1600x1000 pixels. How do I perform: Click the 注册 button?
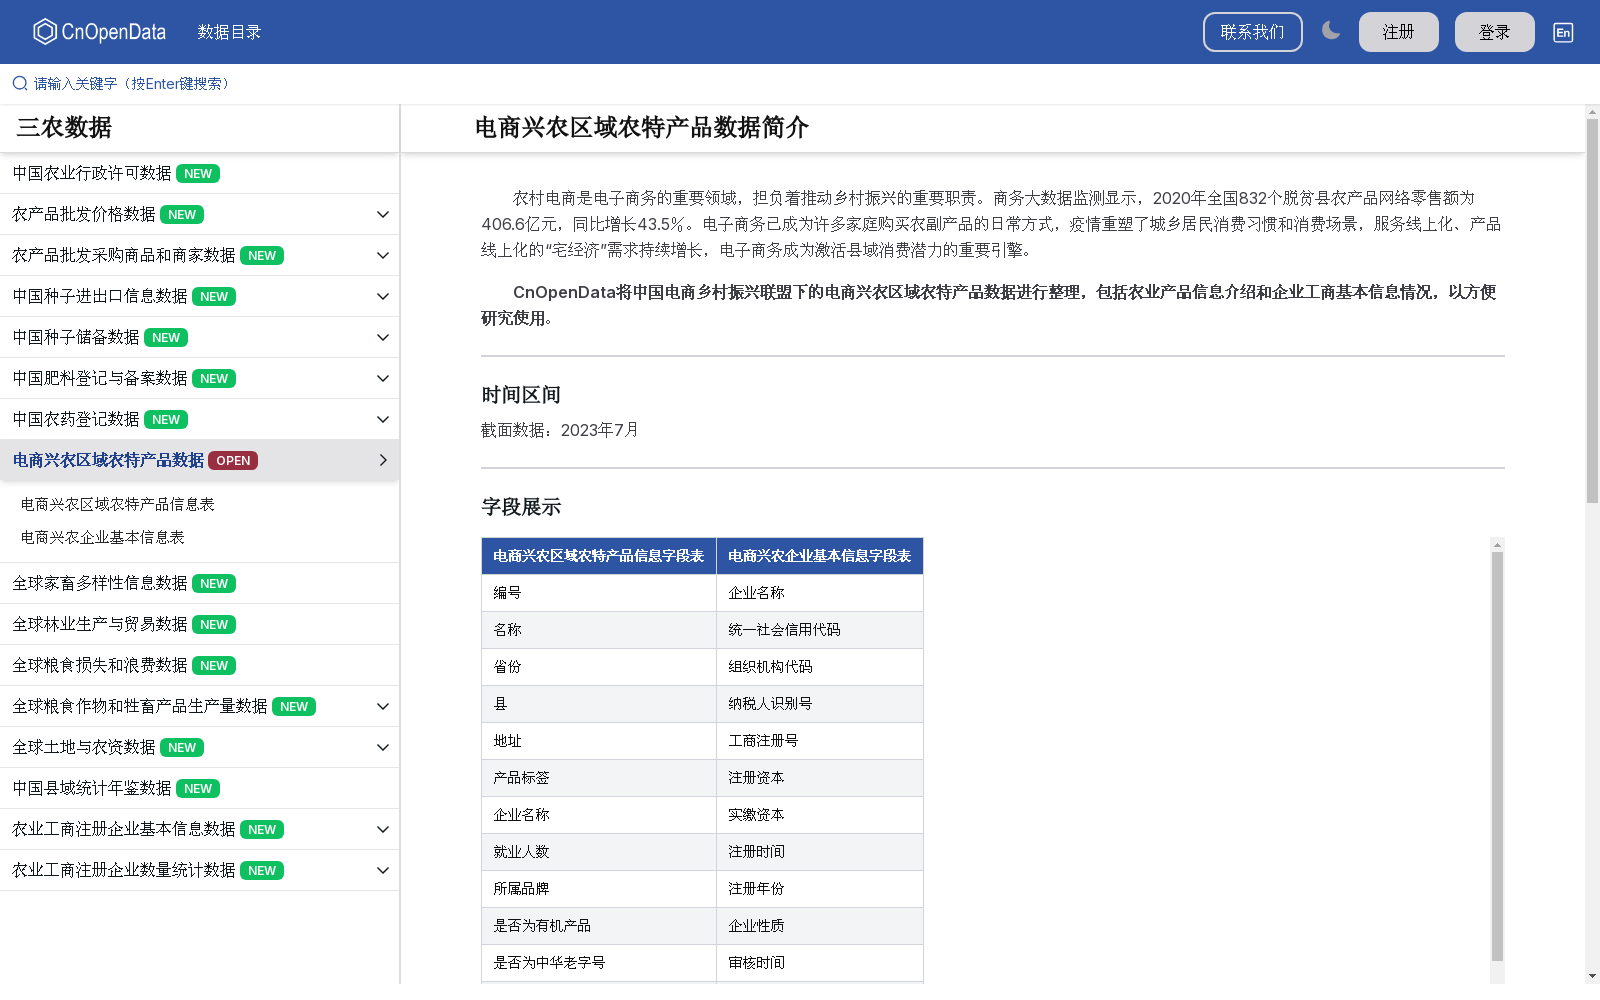pyautogui.click(x=1398, y=32)
